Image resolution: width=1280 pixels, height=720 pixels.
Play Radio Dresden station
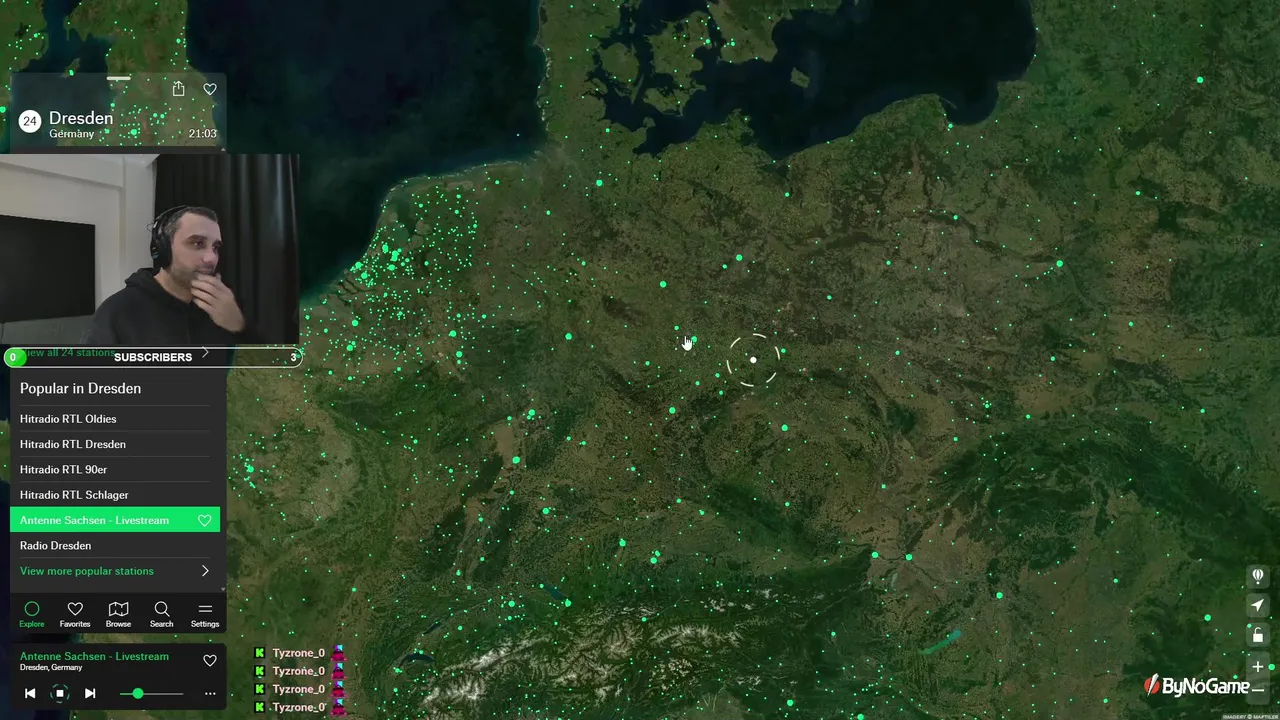(x=115, y=545)
